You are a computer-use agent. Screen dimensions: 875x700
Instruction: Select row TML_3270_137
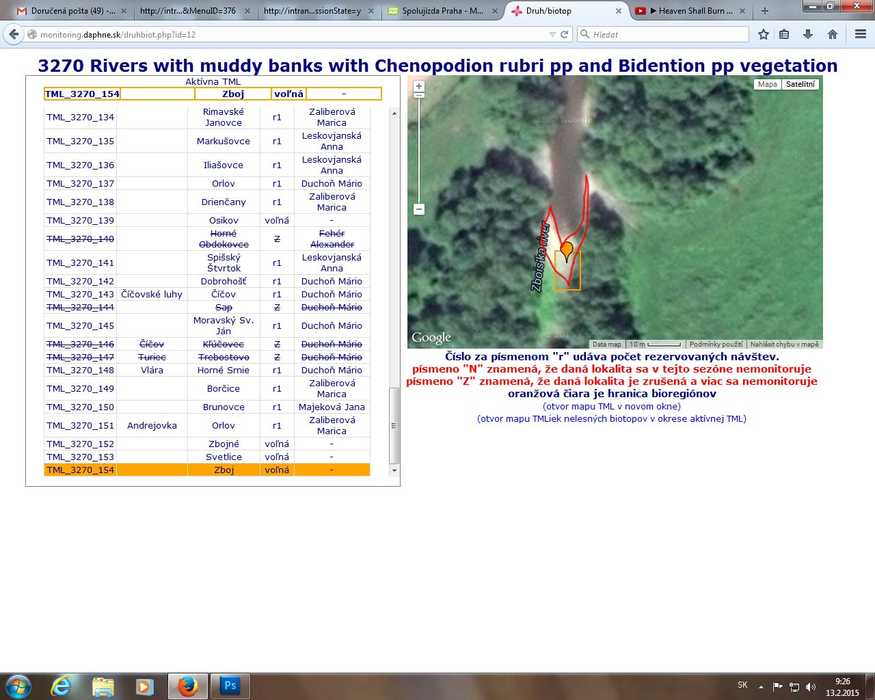tap(206, 184)
